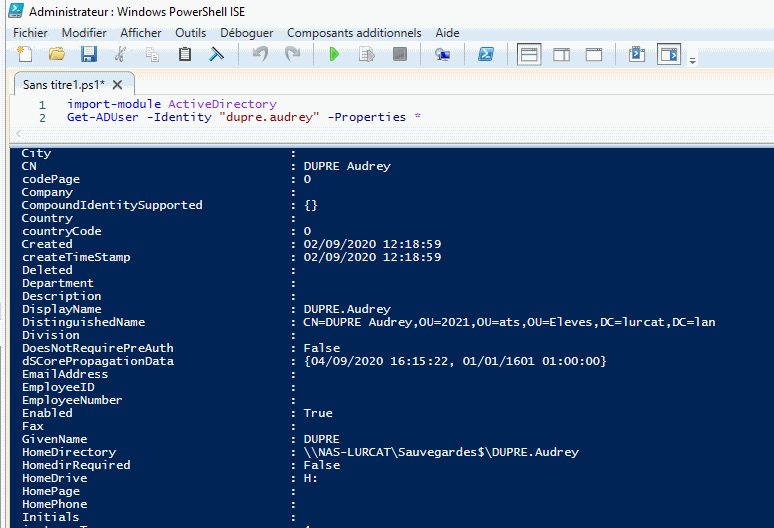
Task: Click the Cut scissors icon
Action: (121, 54)
